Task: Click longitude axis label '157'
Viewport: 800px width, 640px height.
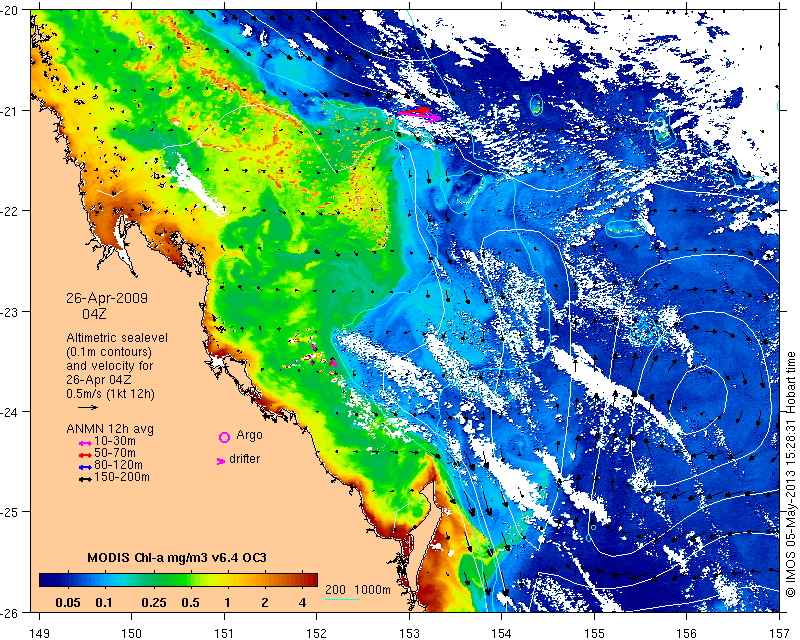Action: pos(780,633)
